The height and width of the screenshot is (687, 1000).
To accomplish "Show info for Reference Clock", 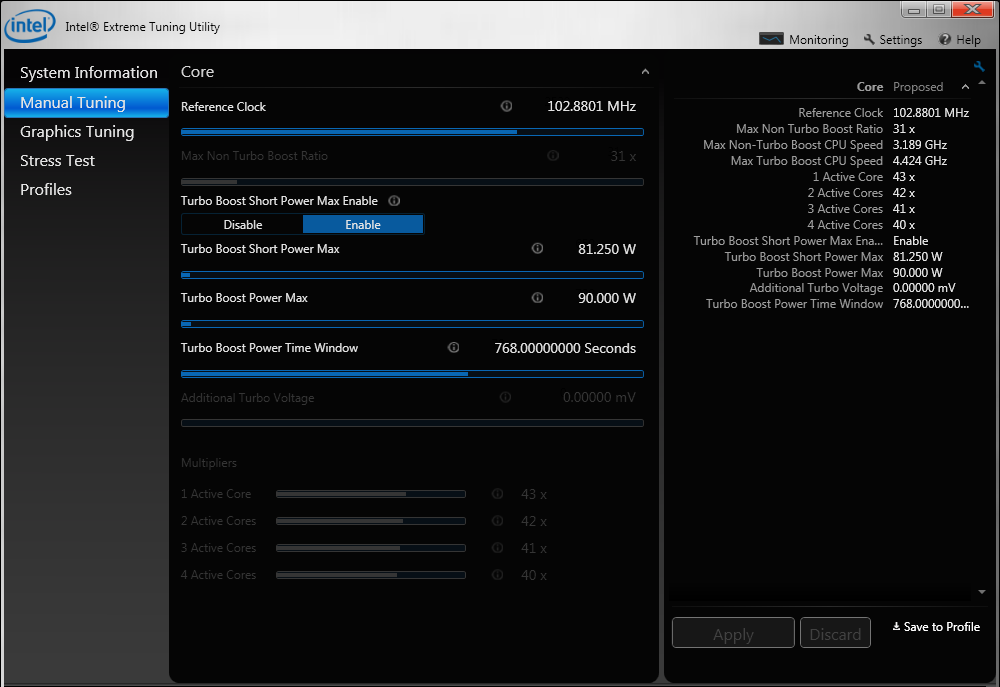I will pyautogui.click(x=506, y=107).
